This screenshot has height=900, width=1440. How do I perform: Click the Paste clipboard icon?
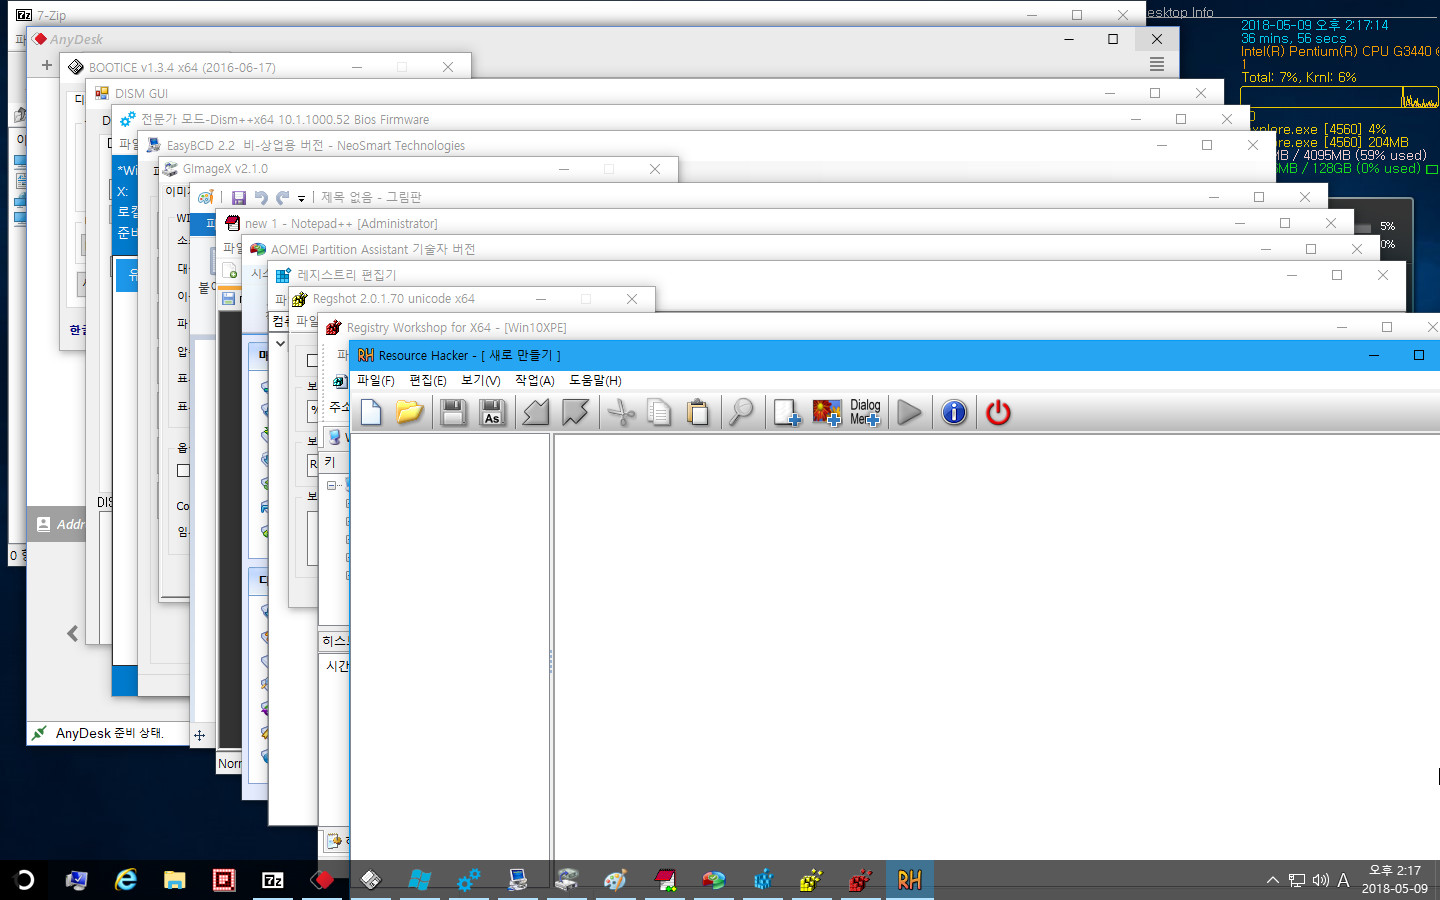[698, 412]
